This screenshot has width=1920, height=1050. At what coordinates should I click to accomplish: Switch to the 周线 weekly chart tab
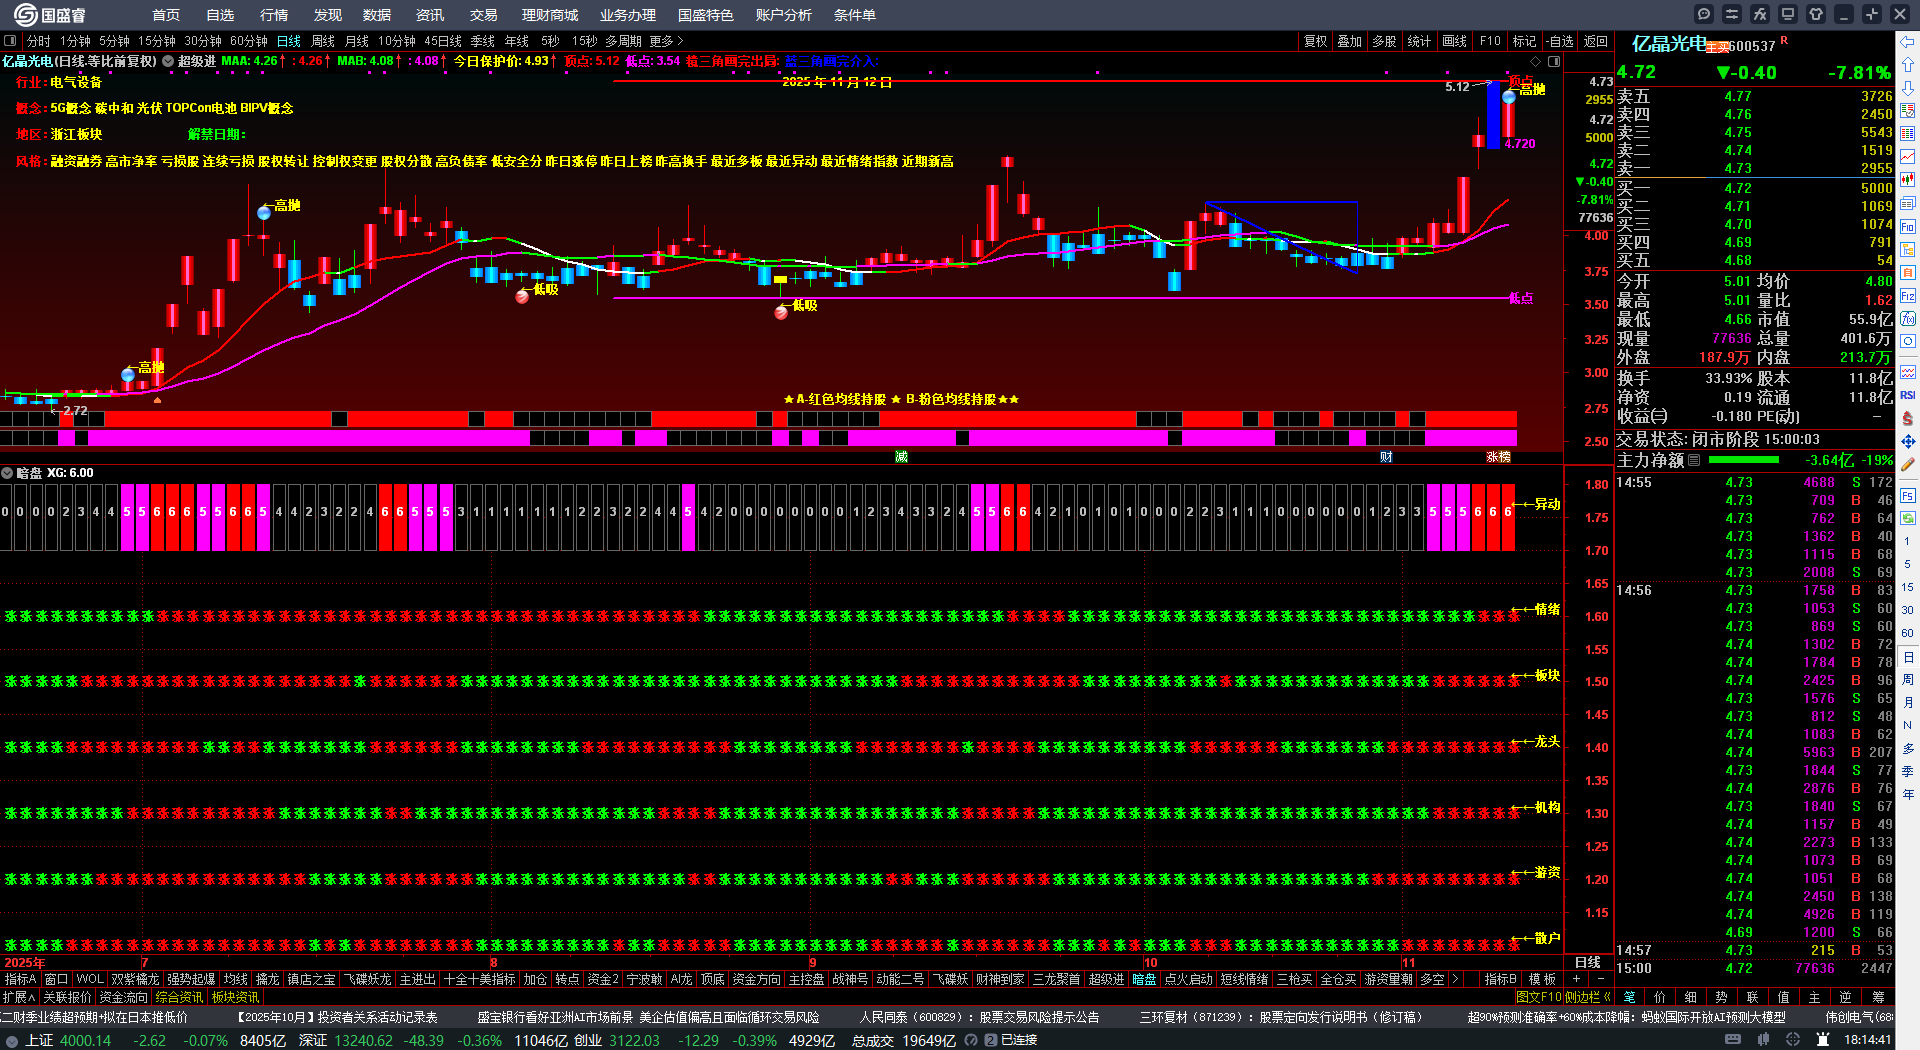(x=323, y=41)
